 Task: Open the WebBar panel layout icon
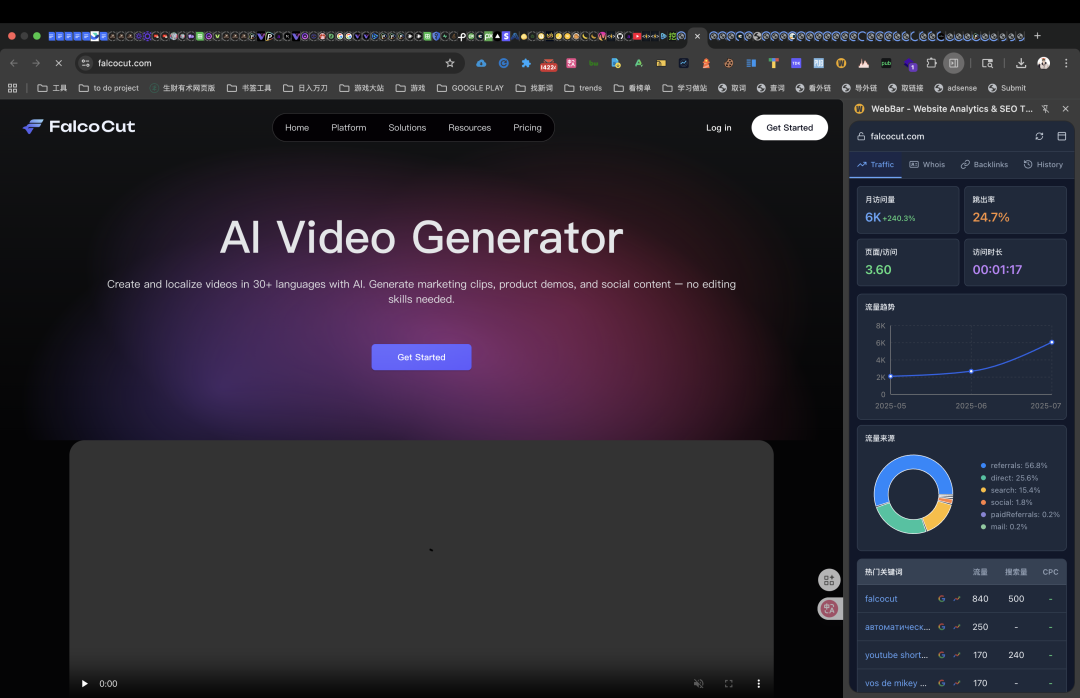click(x=1061, y=136)
